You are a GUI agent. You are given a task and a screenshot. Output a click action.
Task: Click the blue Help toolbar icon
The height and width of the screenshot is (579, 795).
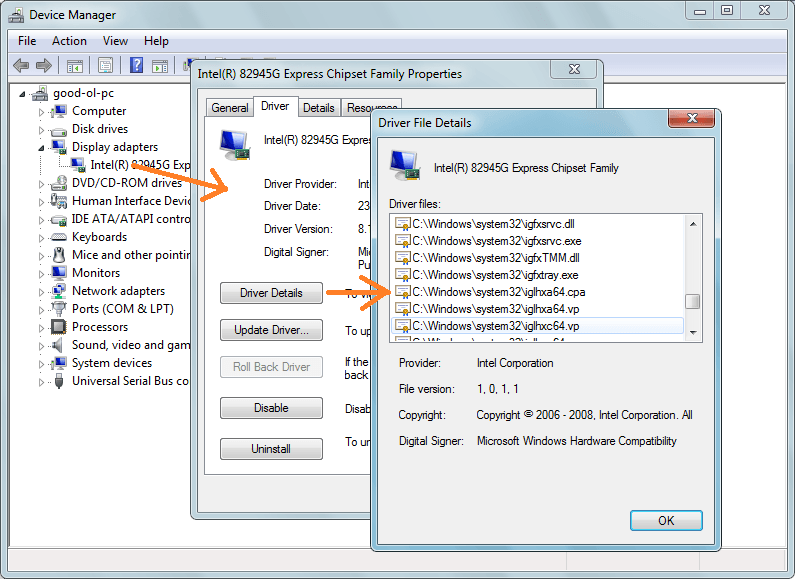pyautogui.click(x=136, y=66)
